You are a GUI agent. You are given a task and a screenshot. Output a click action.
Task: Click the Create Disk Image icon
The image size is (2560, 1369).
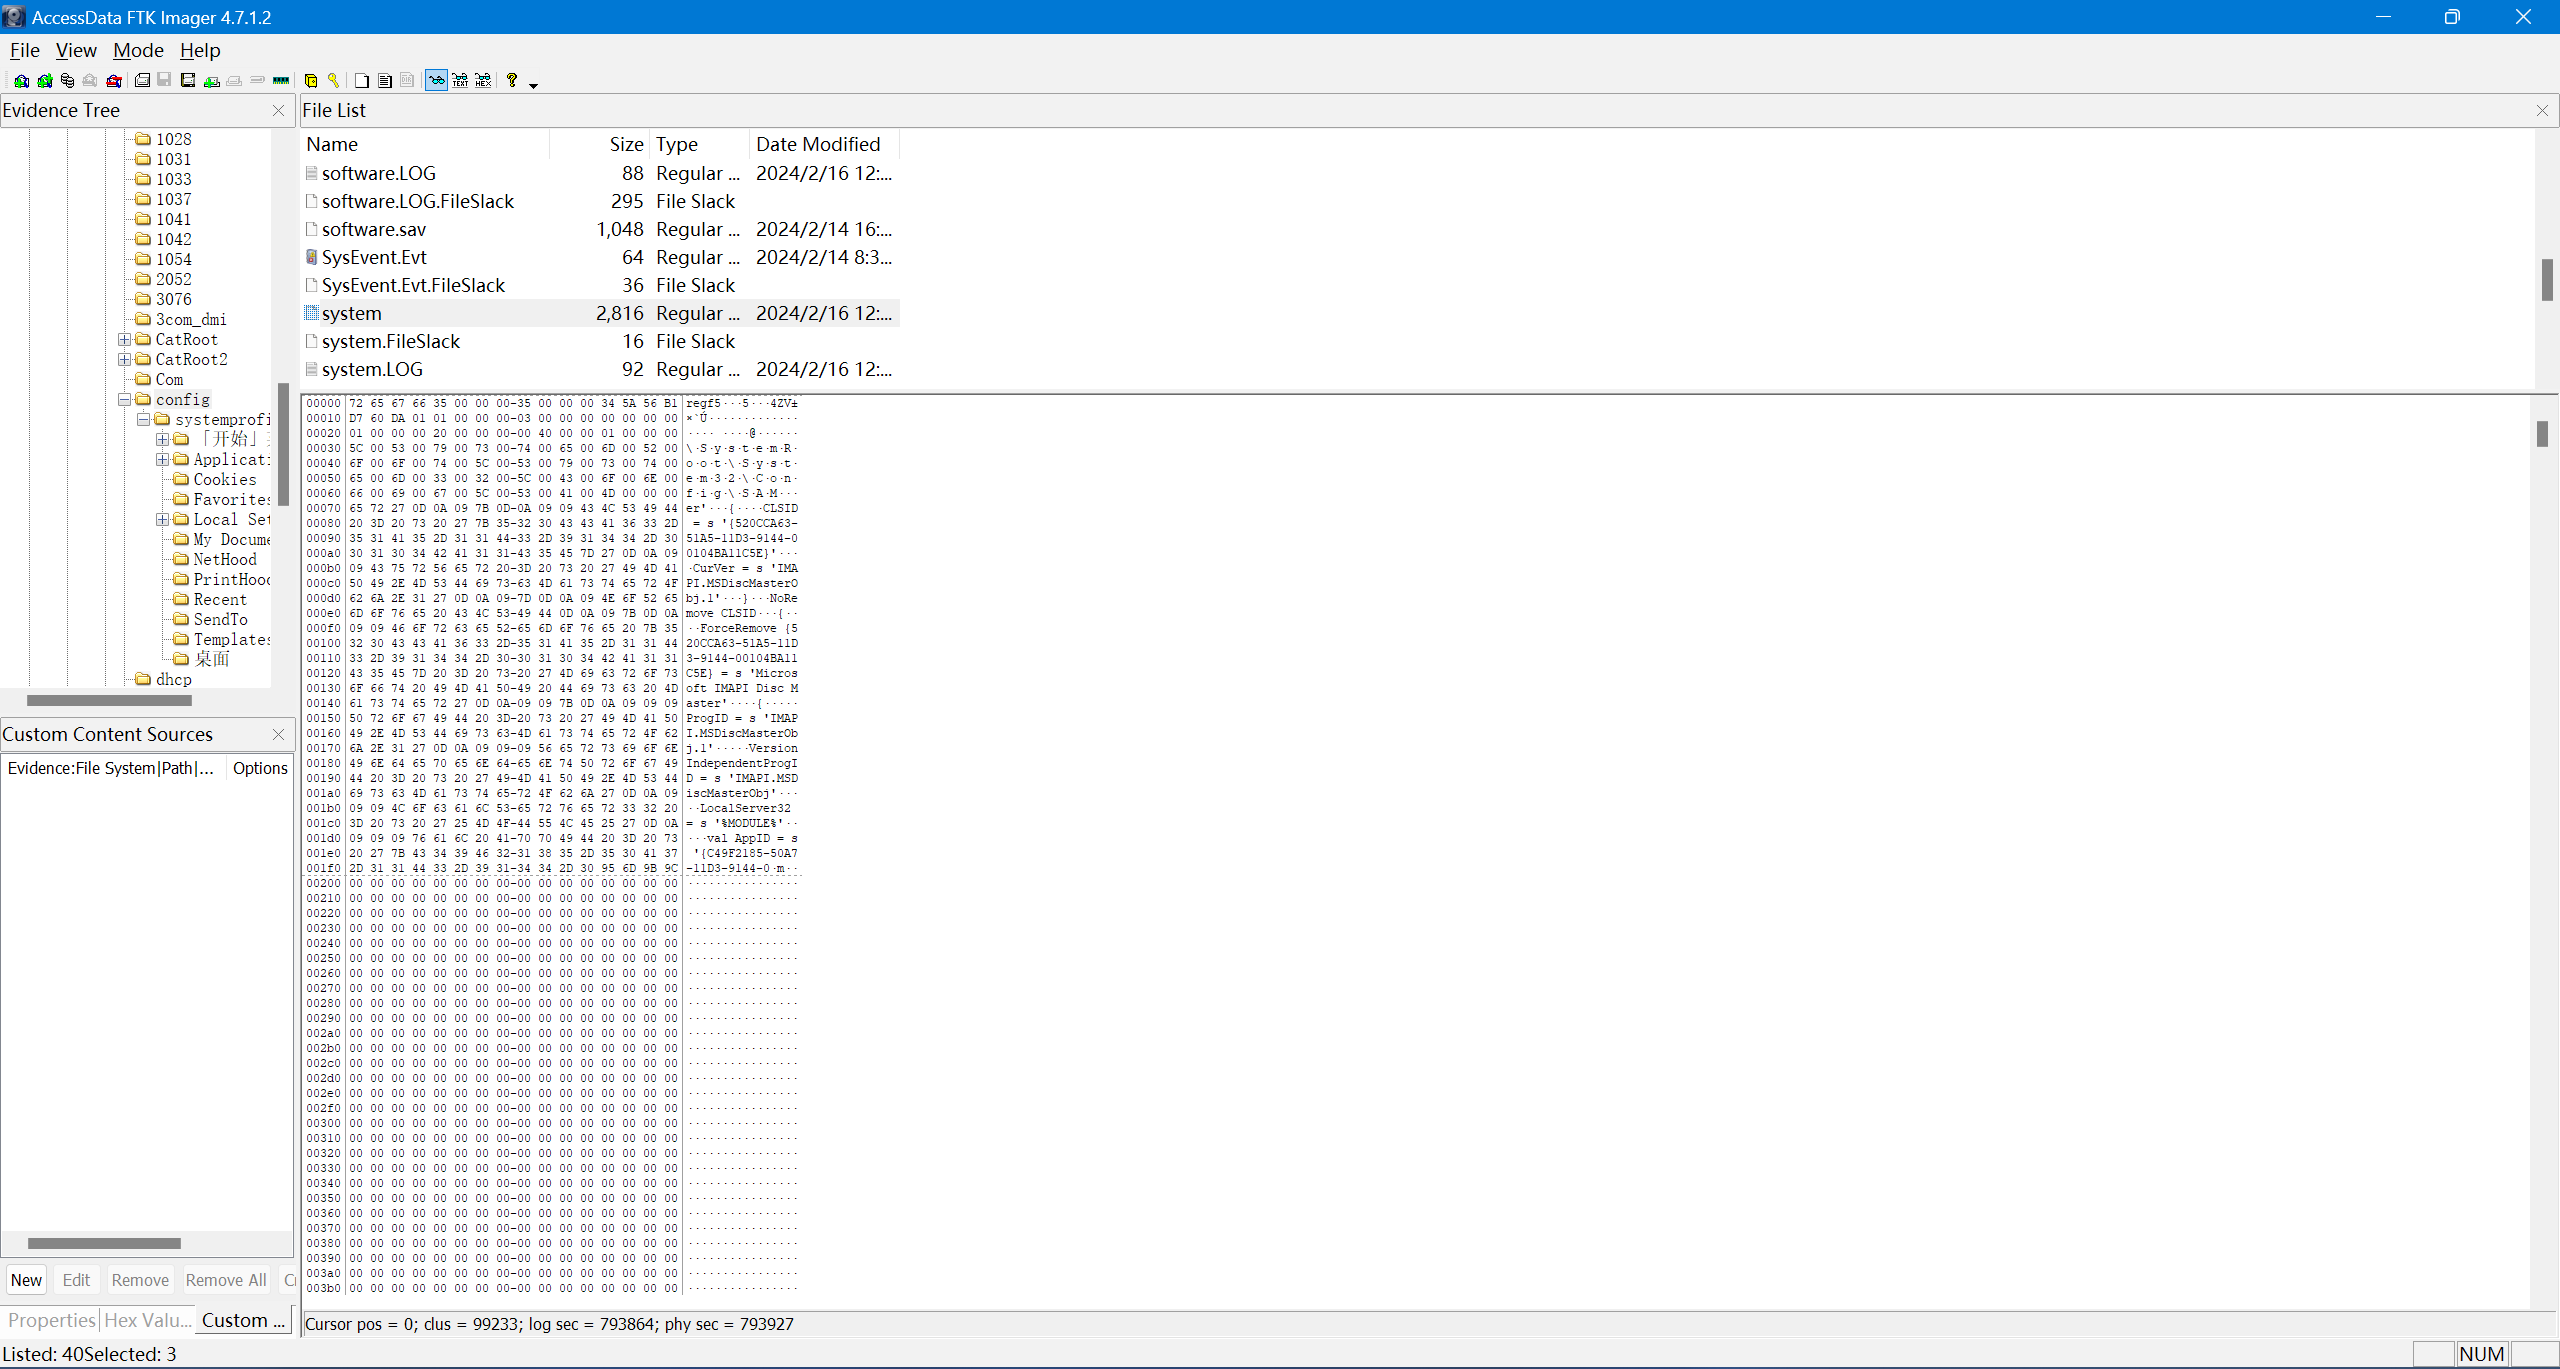tap(142, 81)
